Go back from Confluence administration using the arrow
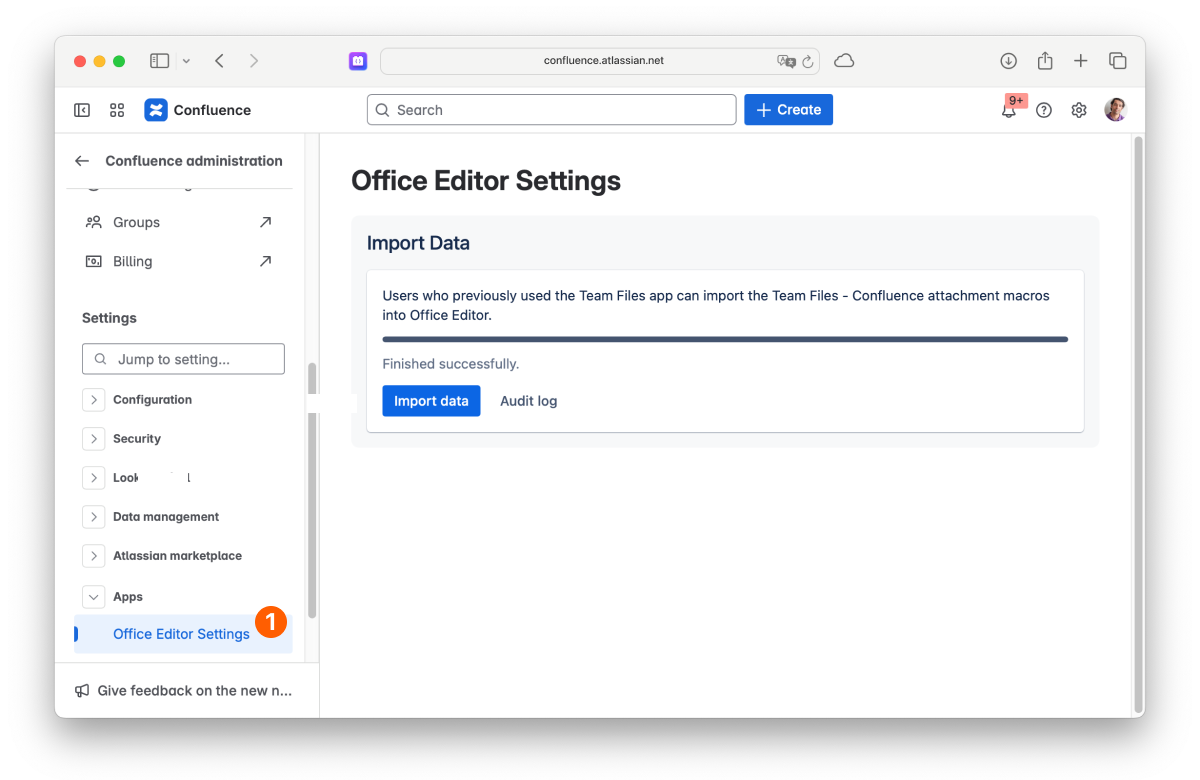The image size is (1200, 780). pyautogui.click(x=82, y=161)
